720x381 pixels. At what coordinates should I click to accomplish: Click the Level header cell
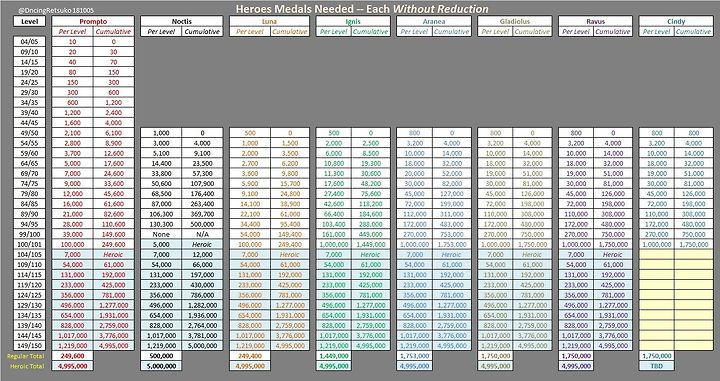point(29,21)
